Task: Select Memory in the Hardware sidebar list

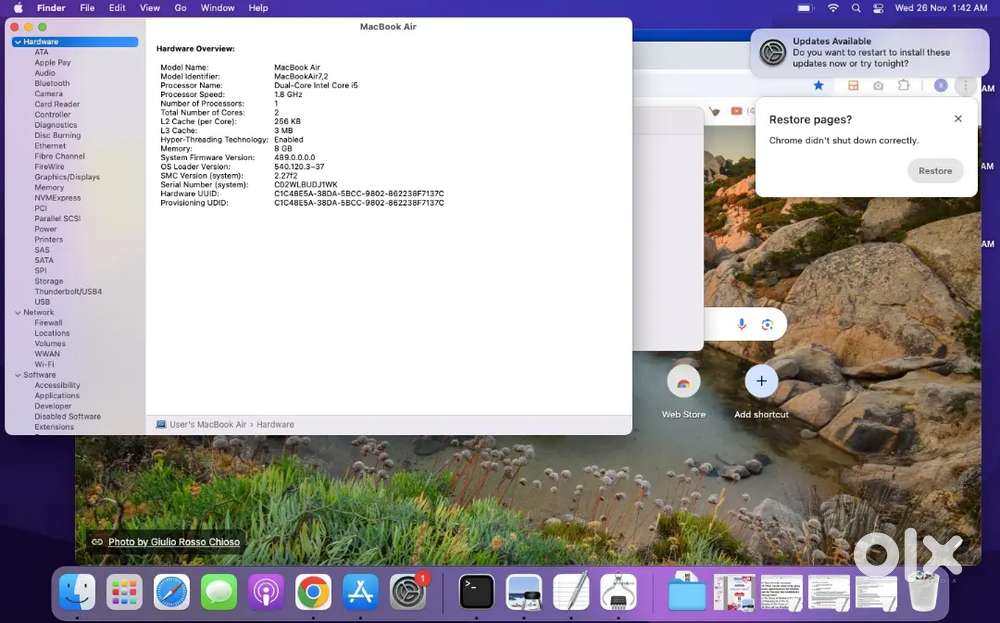Action: [48, 187]
